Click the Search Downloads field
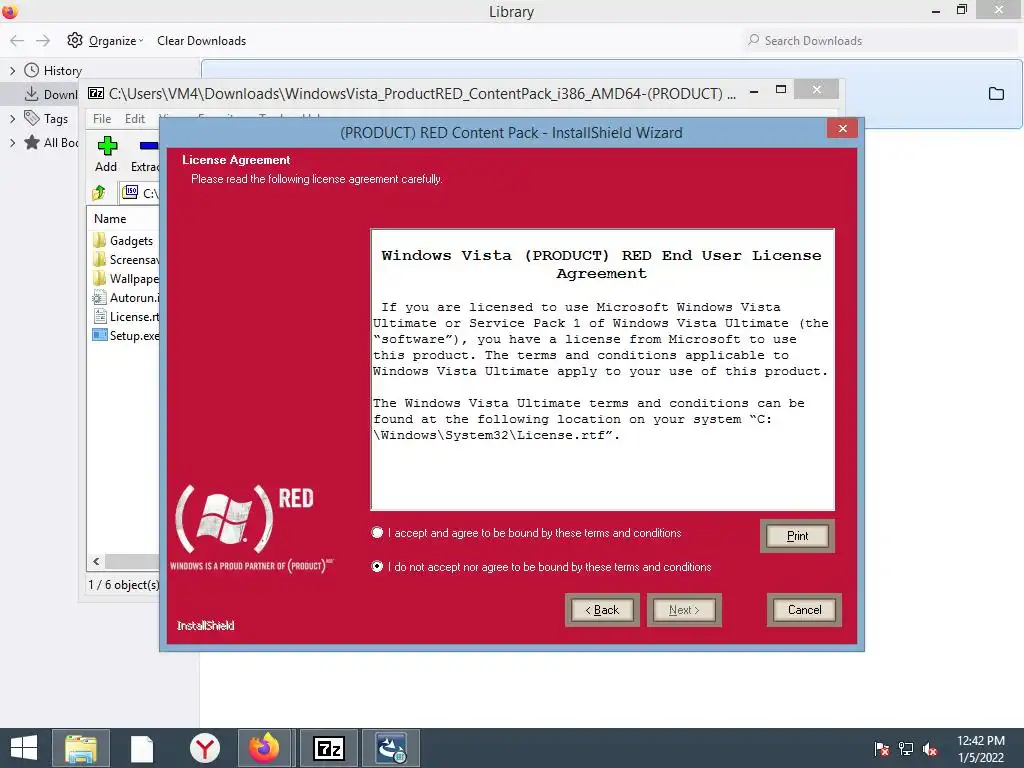Image resolution: width=1024 pixels, height=768 pixels. click(880, 40)
